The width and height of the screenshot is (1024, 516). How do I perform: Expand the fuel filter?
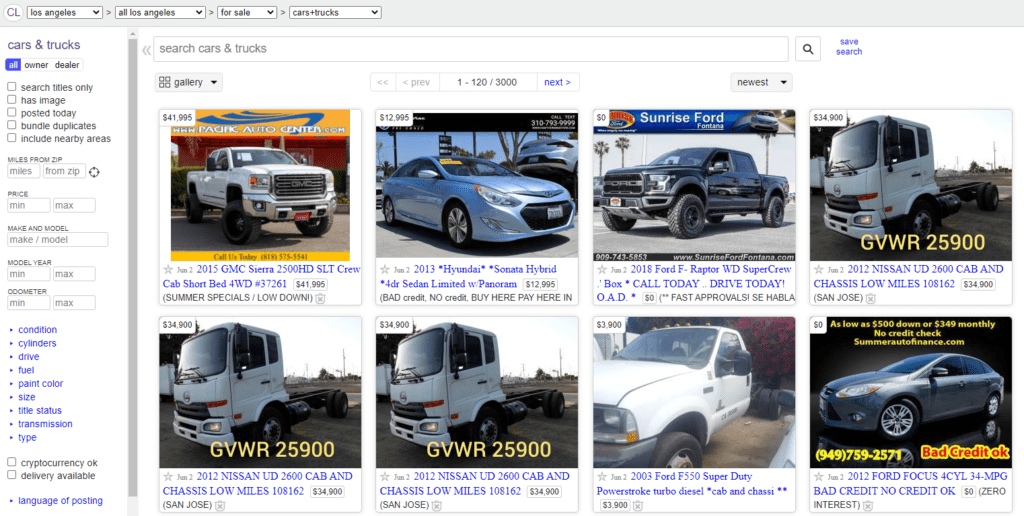point(26,370)
